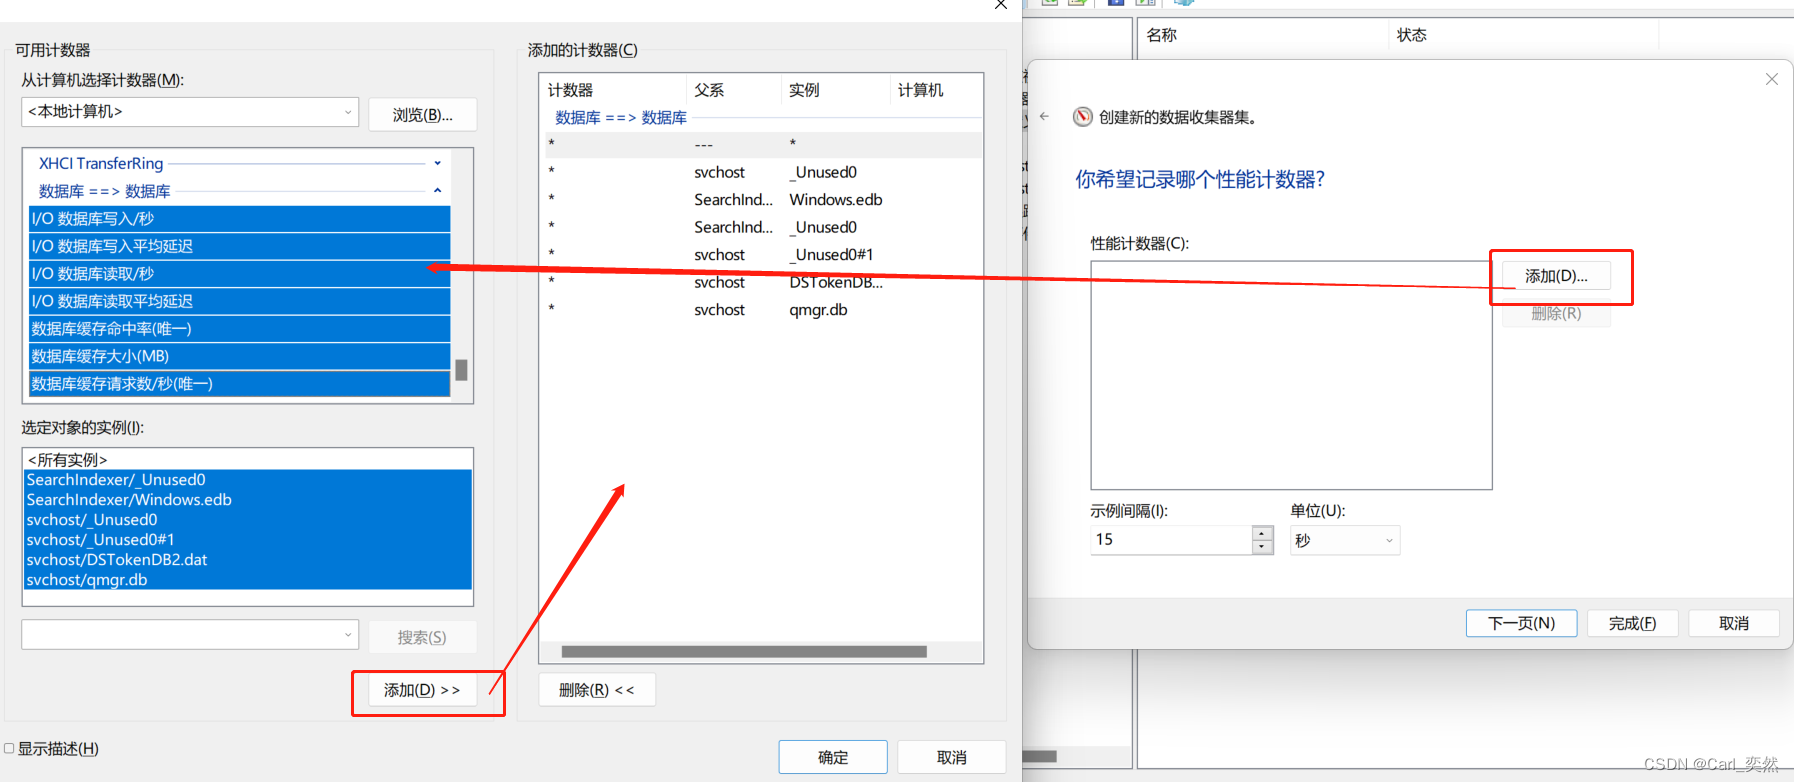Decrease the 示例间隔 value with down arrow
This screenshot has height=782, width=1794.
[x=1262, y=547]
